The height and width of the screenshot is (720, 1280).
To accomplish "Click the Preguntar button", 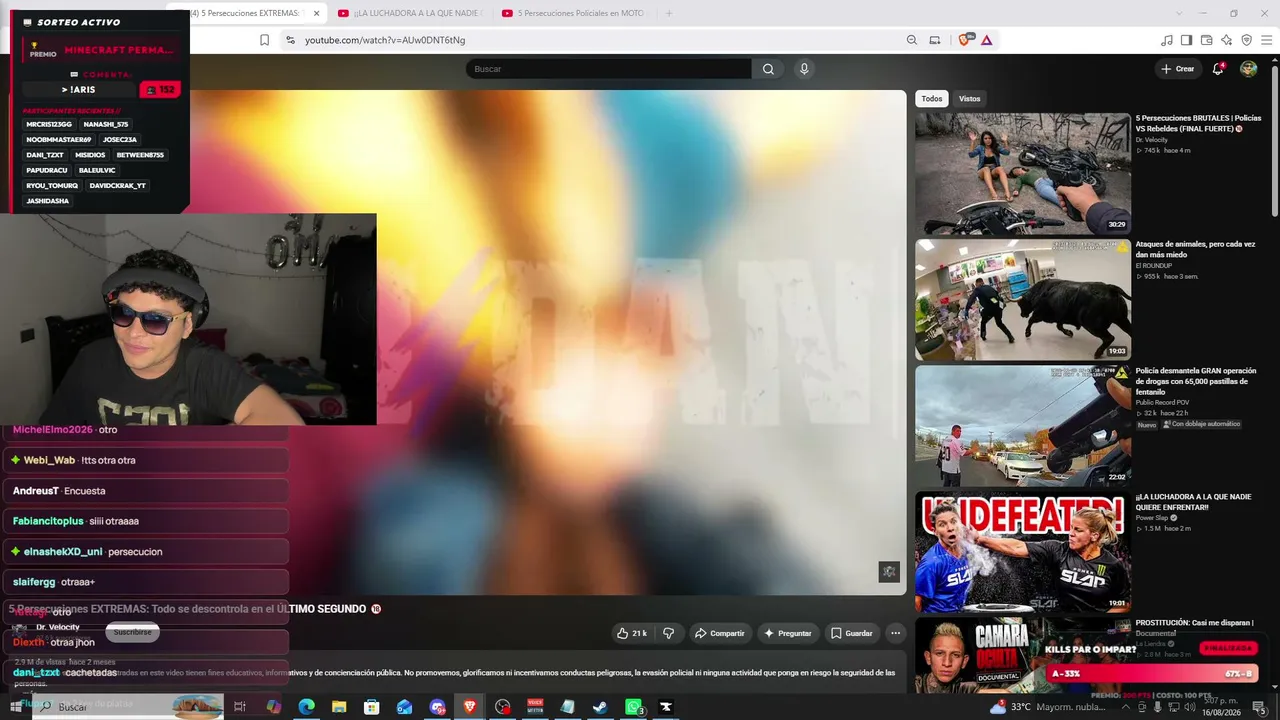I will [x=787, y=633].
